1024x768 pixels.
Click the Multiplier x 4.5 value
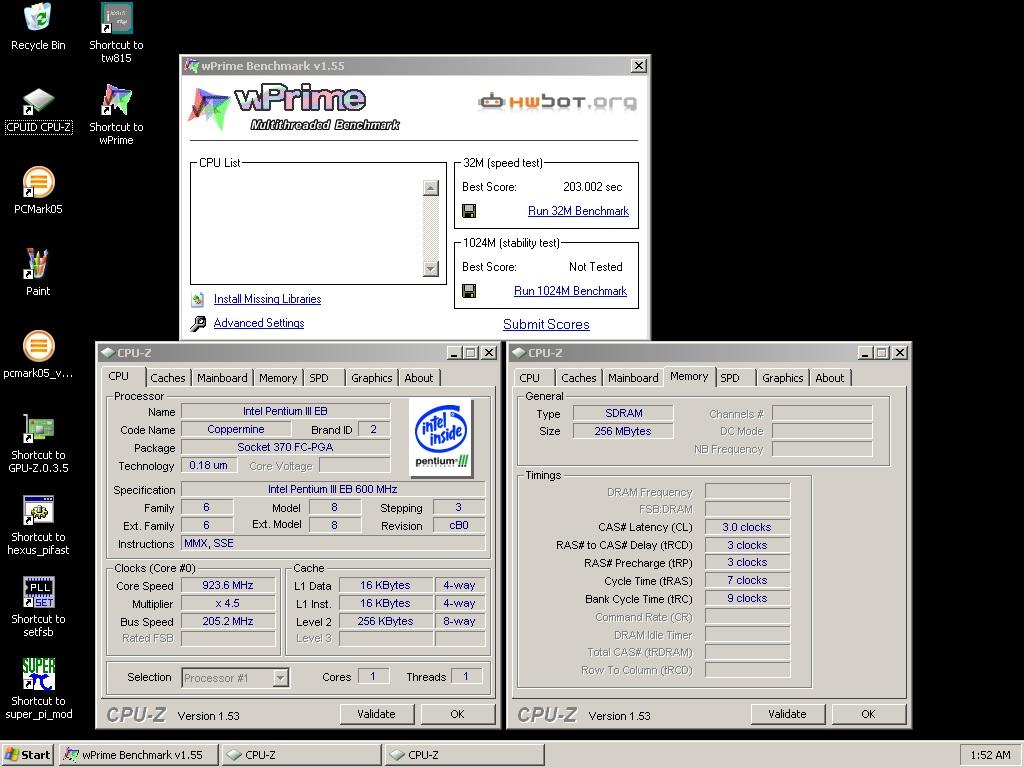227,604
